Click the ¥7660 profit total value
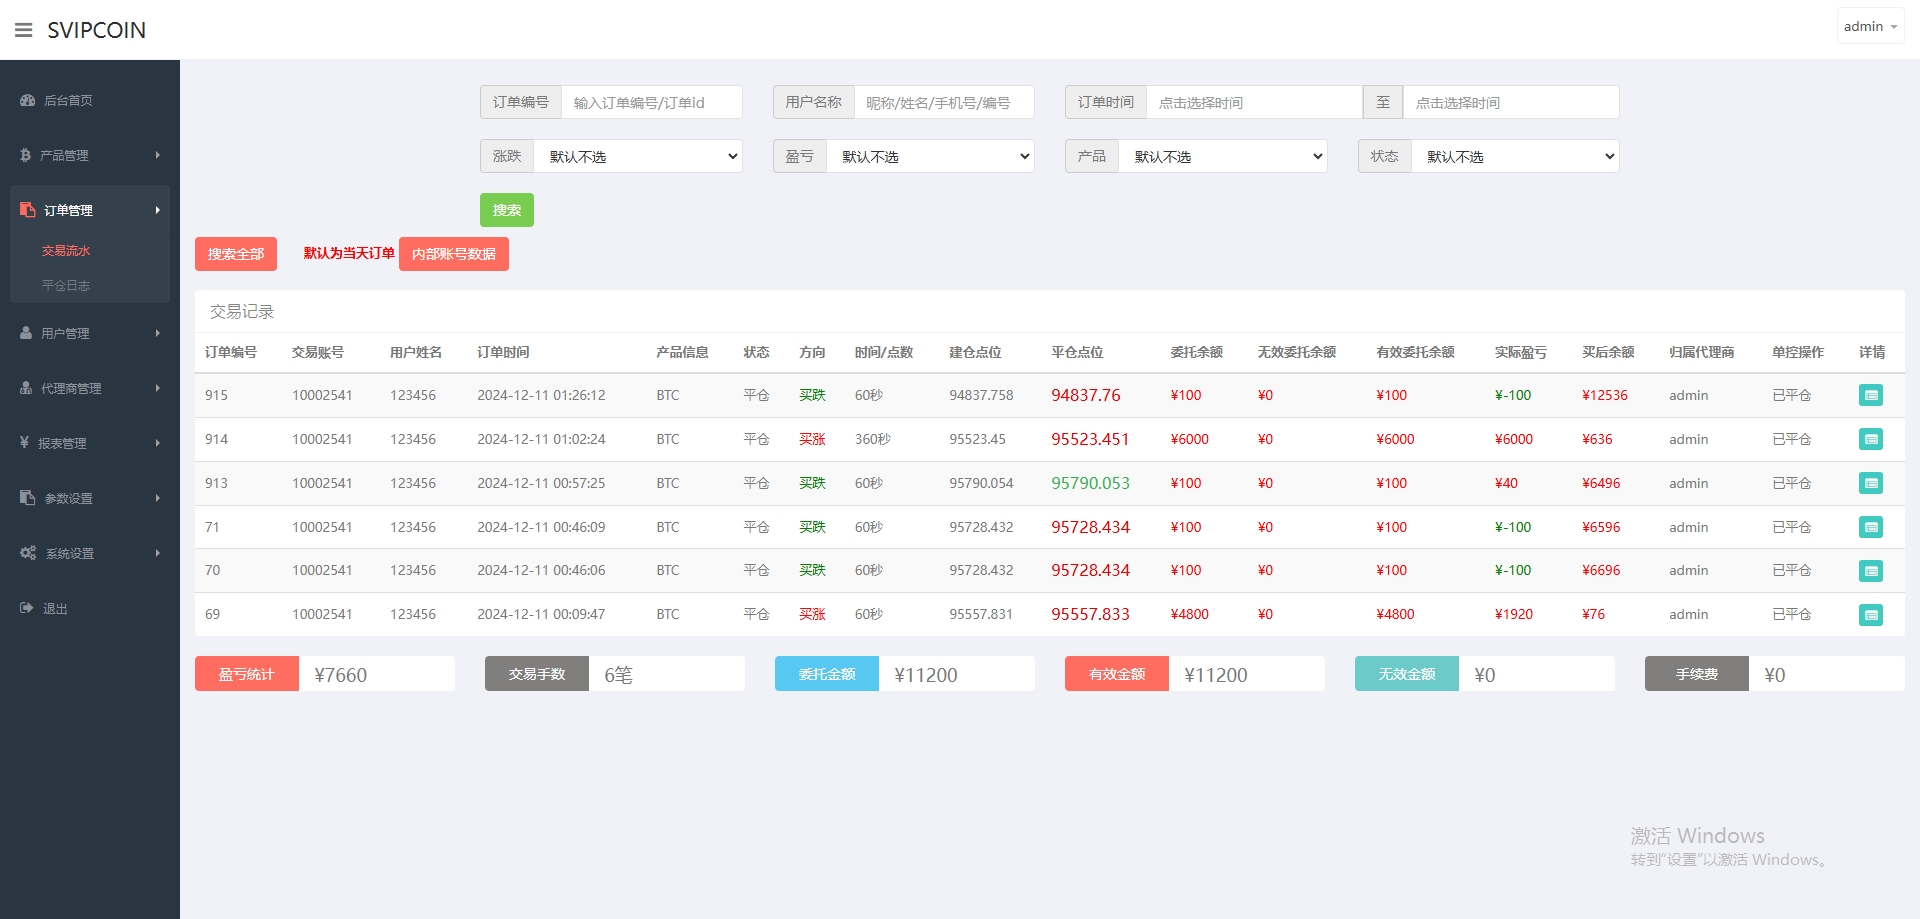The width and height of the screenshot is (1920, 919). pyautogui.click(x=341, y=675)
